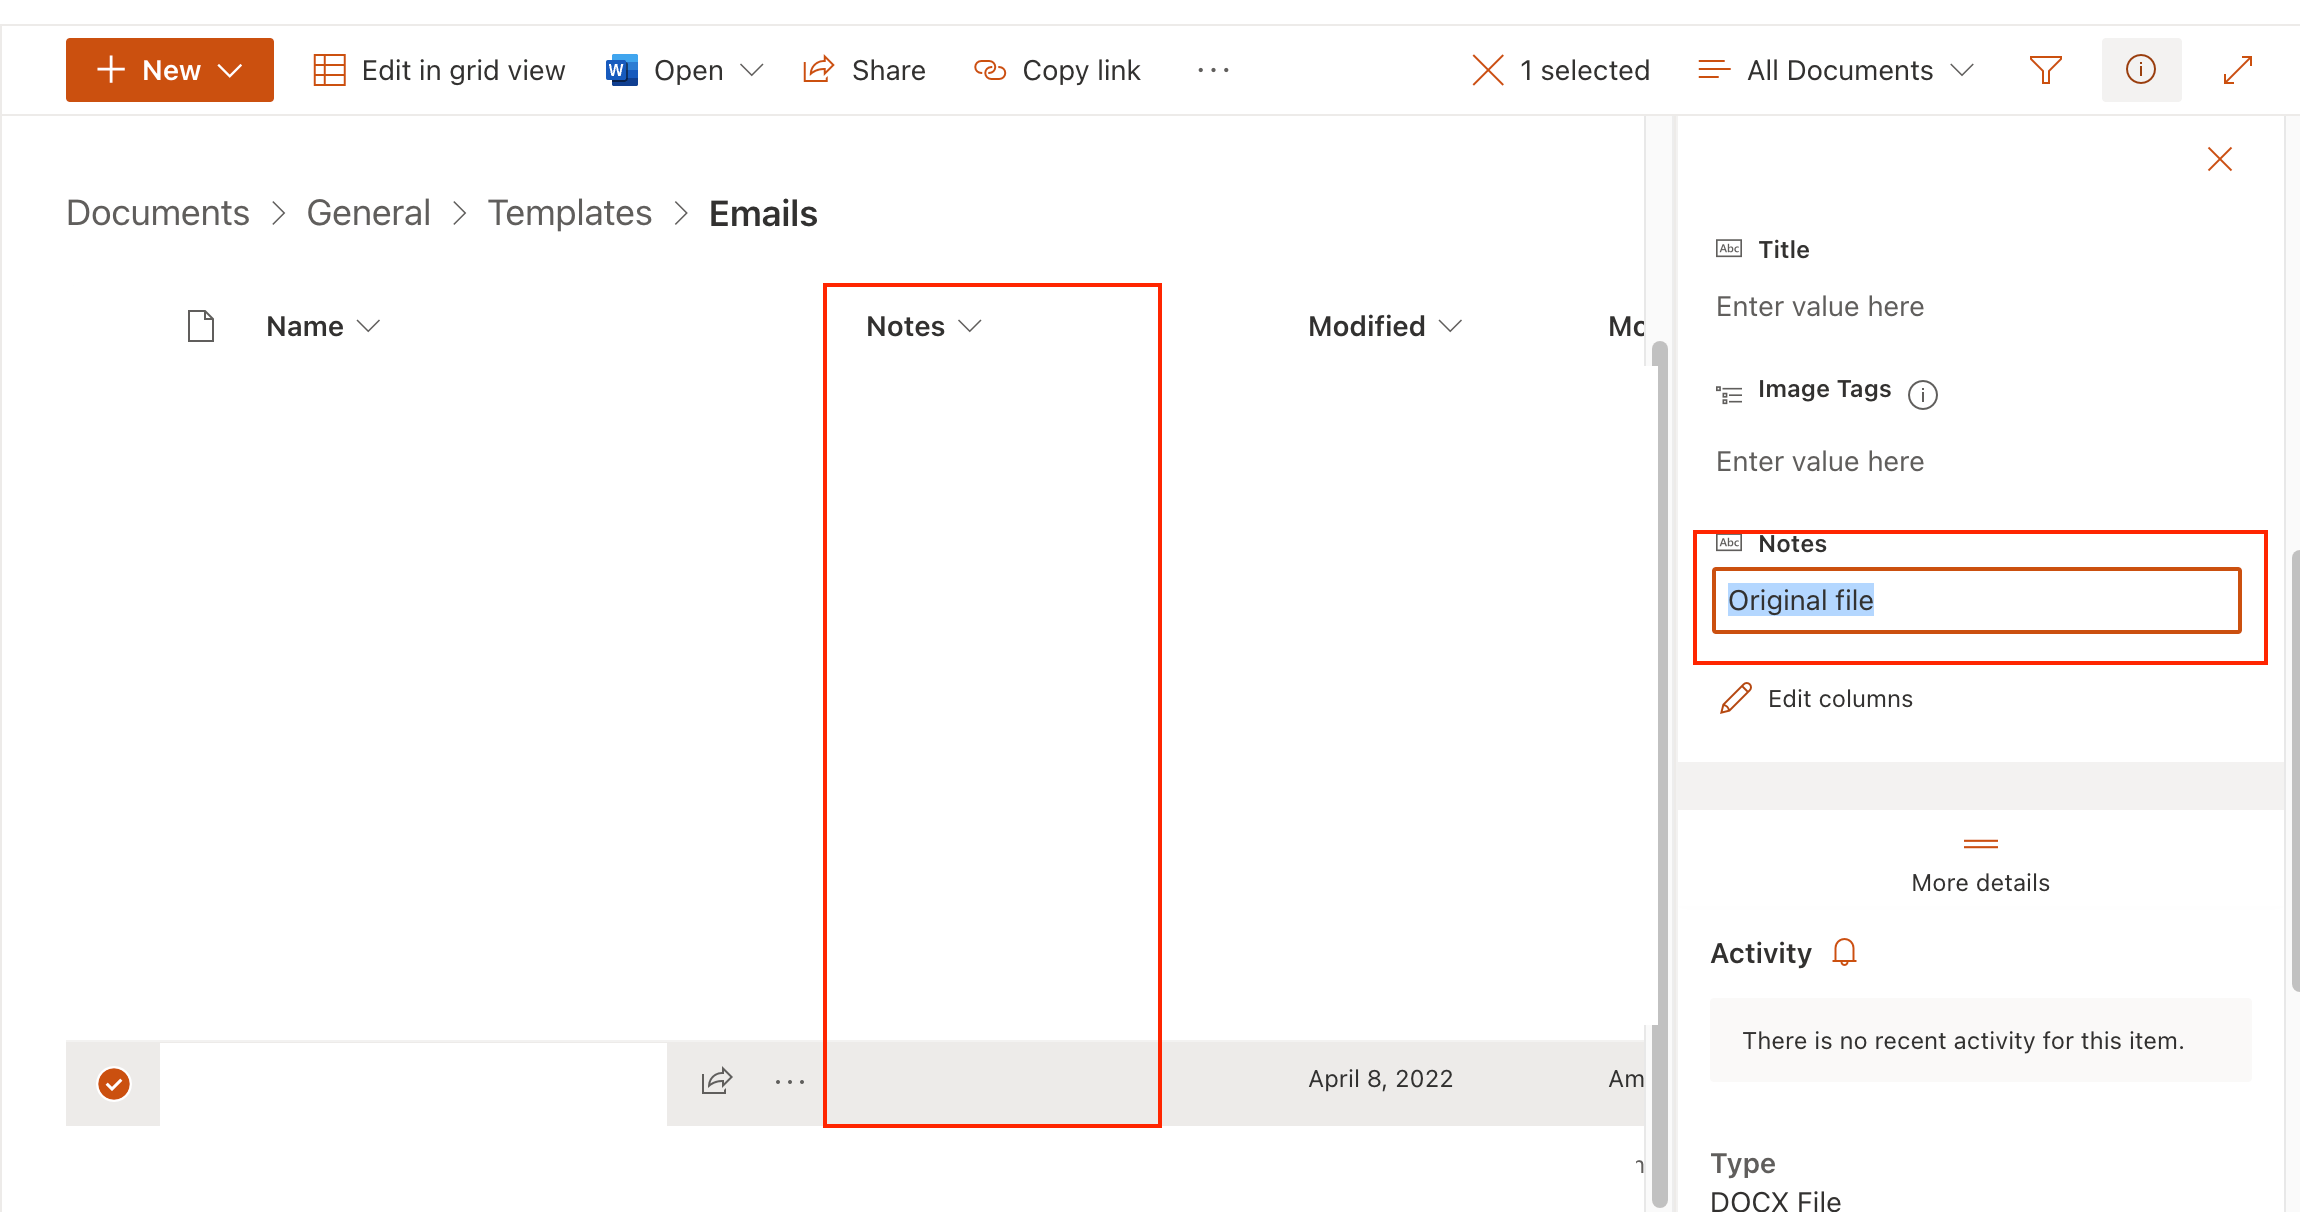This screenshot has height=1212, width=2300.
Task: Click the Activity notification bell icon
Action: [1844, 952]
